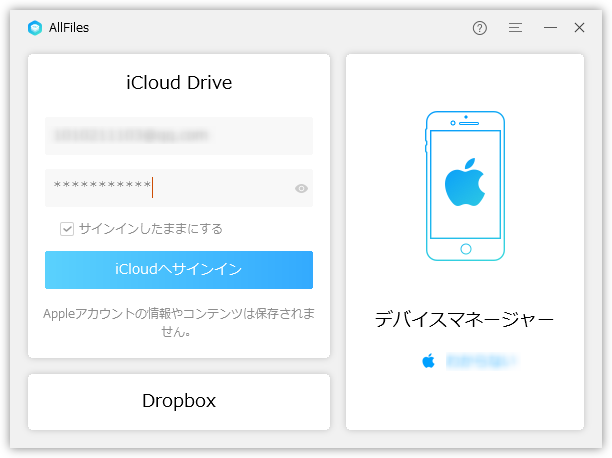
Task: Open デバイスマネージャー heading
Action: [464, 319]
